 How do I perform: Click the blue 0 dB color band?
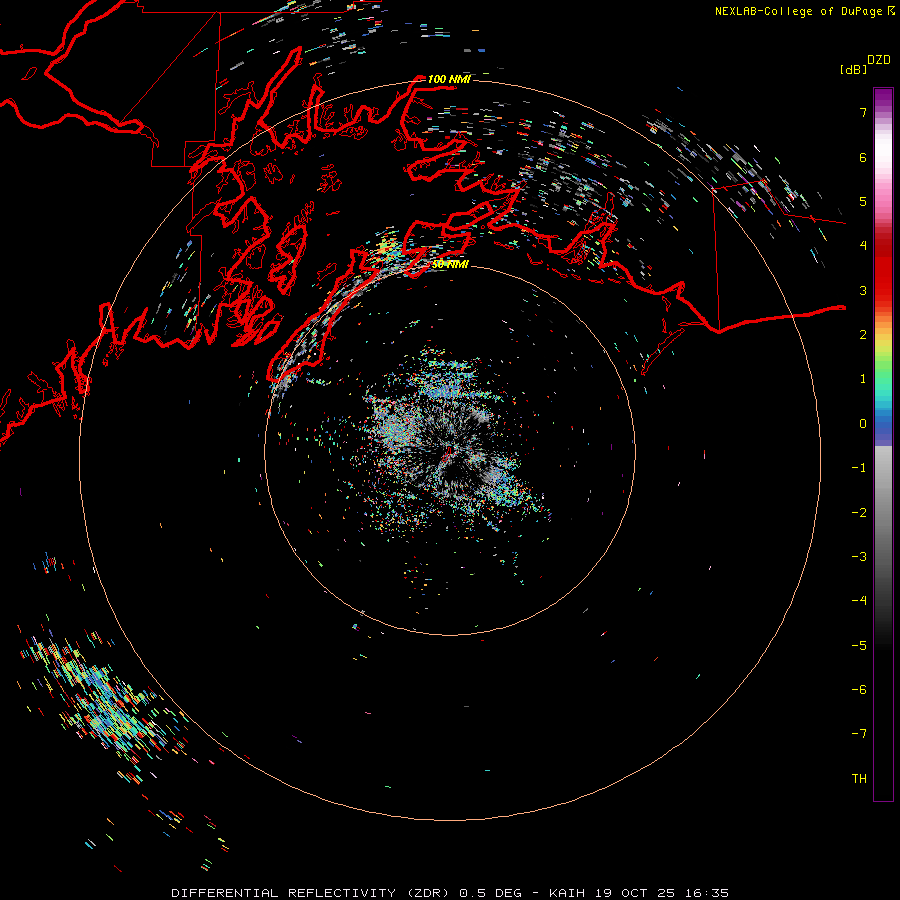pyautogui.click(x=883, y=426)
